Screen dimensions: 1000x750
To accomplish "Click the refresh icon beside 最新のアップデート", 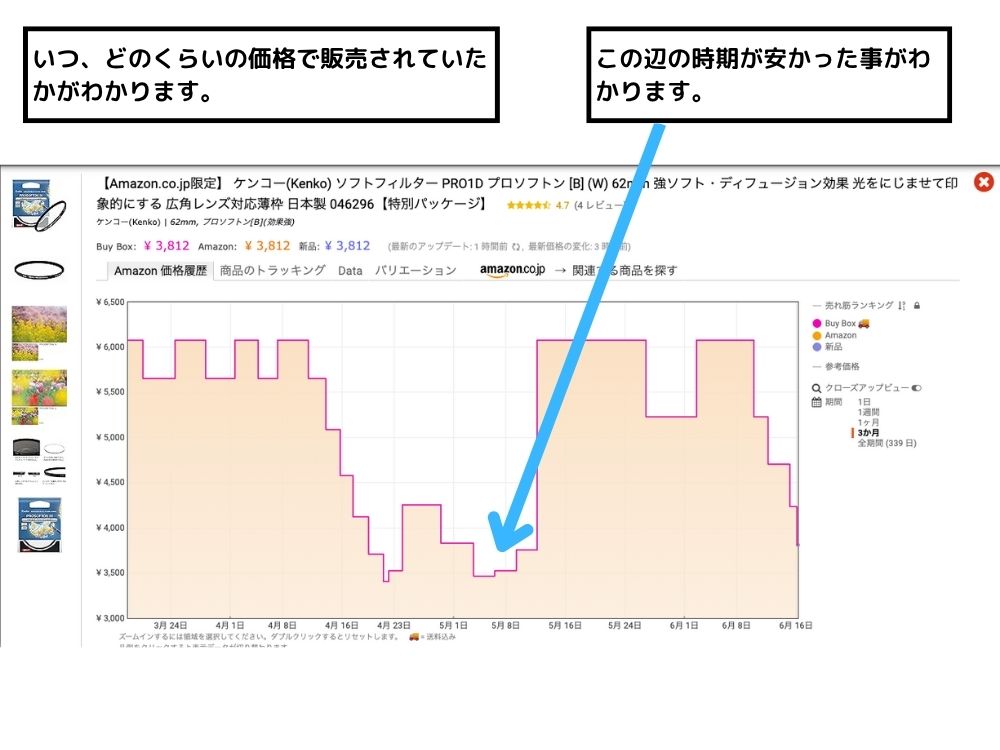I will [517, 247].
